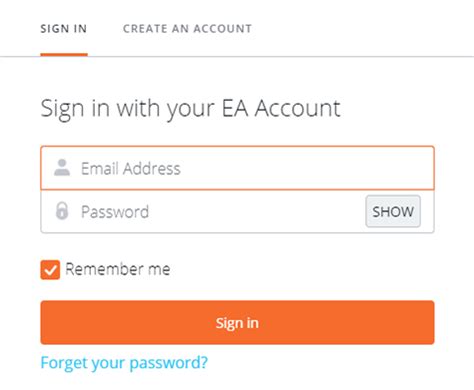Open the Forget your password link
The height and width of the screenshot is (390, 474).
(124, 363)
